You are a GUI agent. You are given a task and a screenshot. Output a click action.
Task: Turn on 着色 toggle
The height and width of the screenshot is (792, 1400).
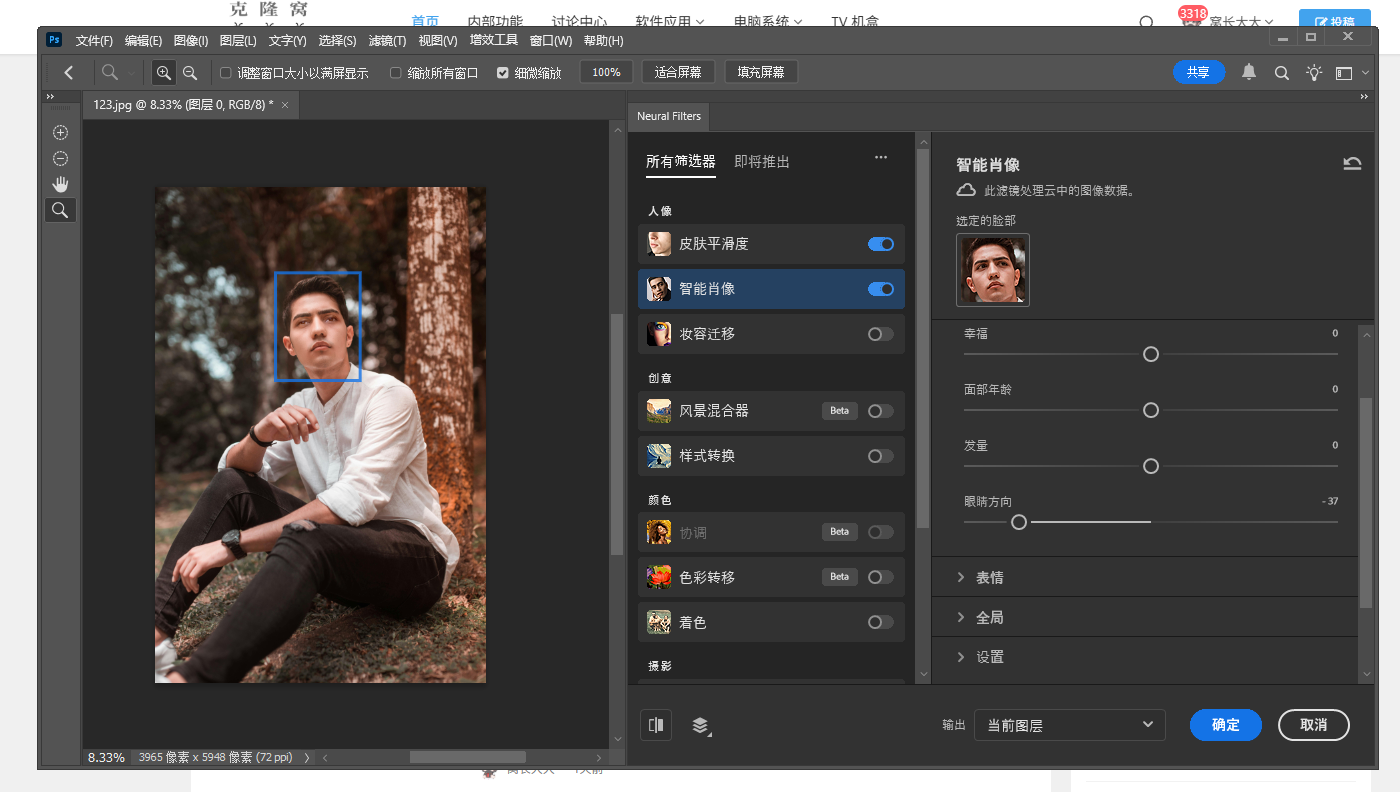(x=881, y=622)
